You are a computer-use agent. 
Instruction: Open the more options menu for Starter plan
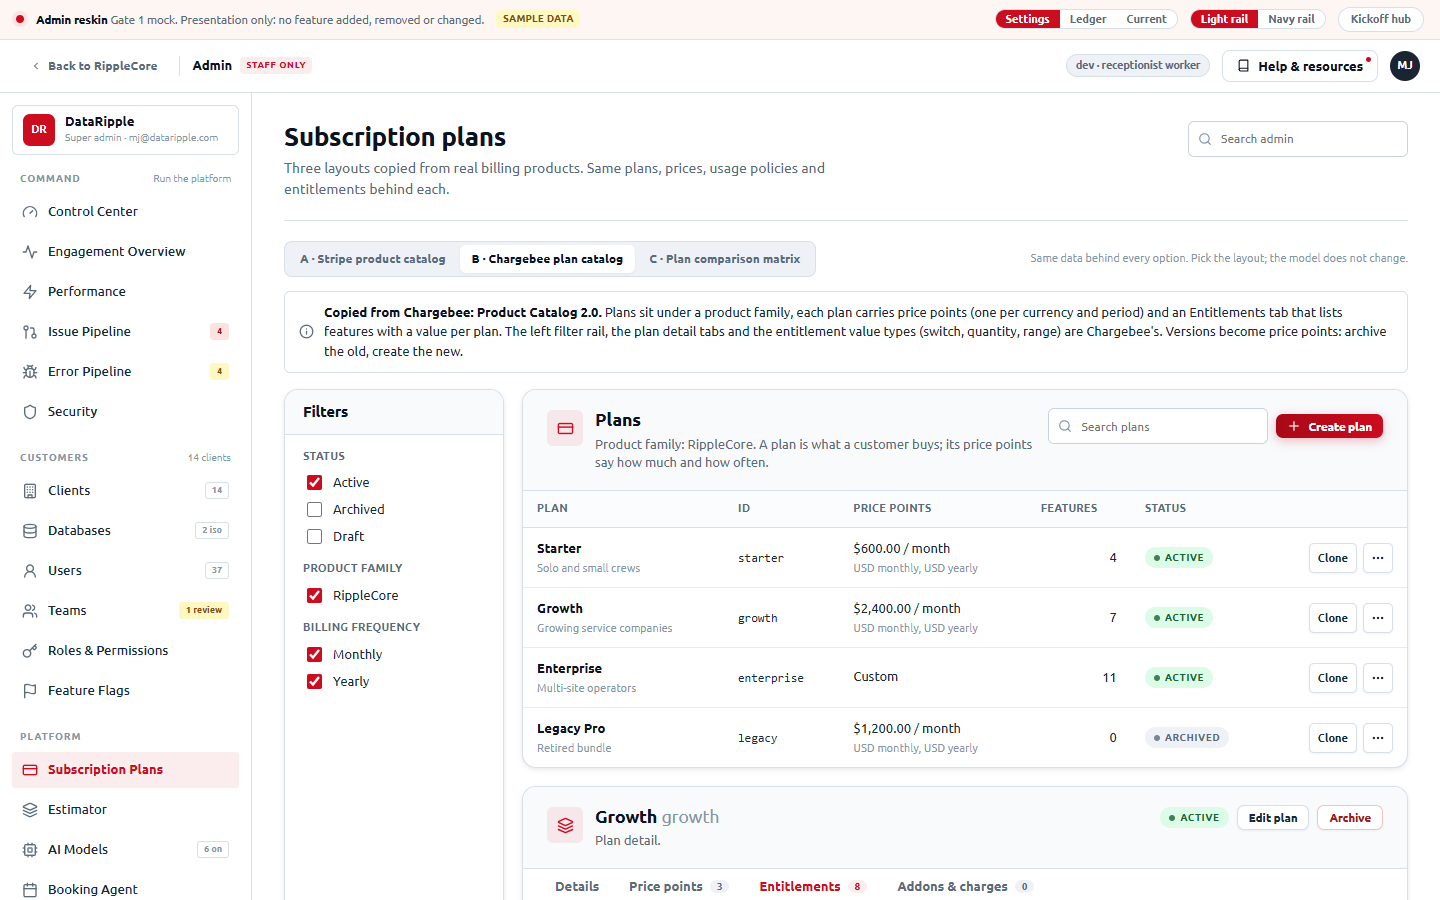tap(1378, 558)
